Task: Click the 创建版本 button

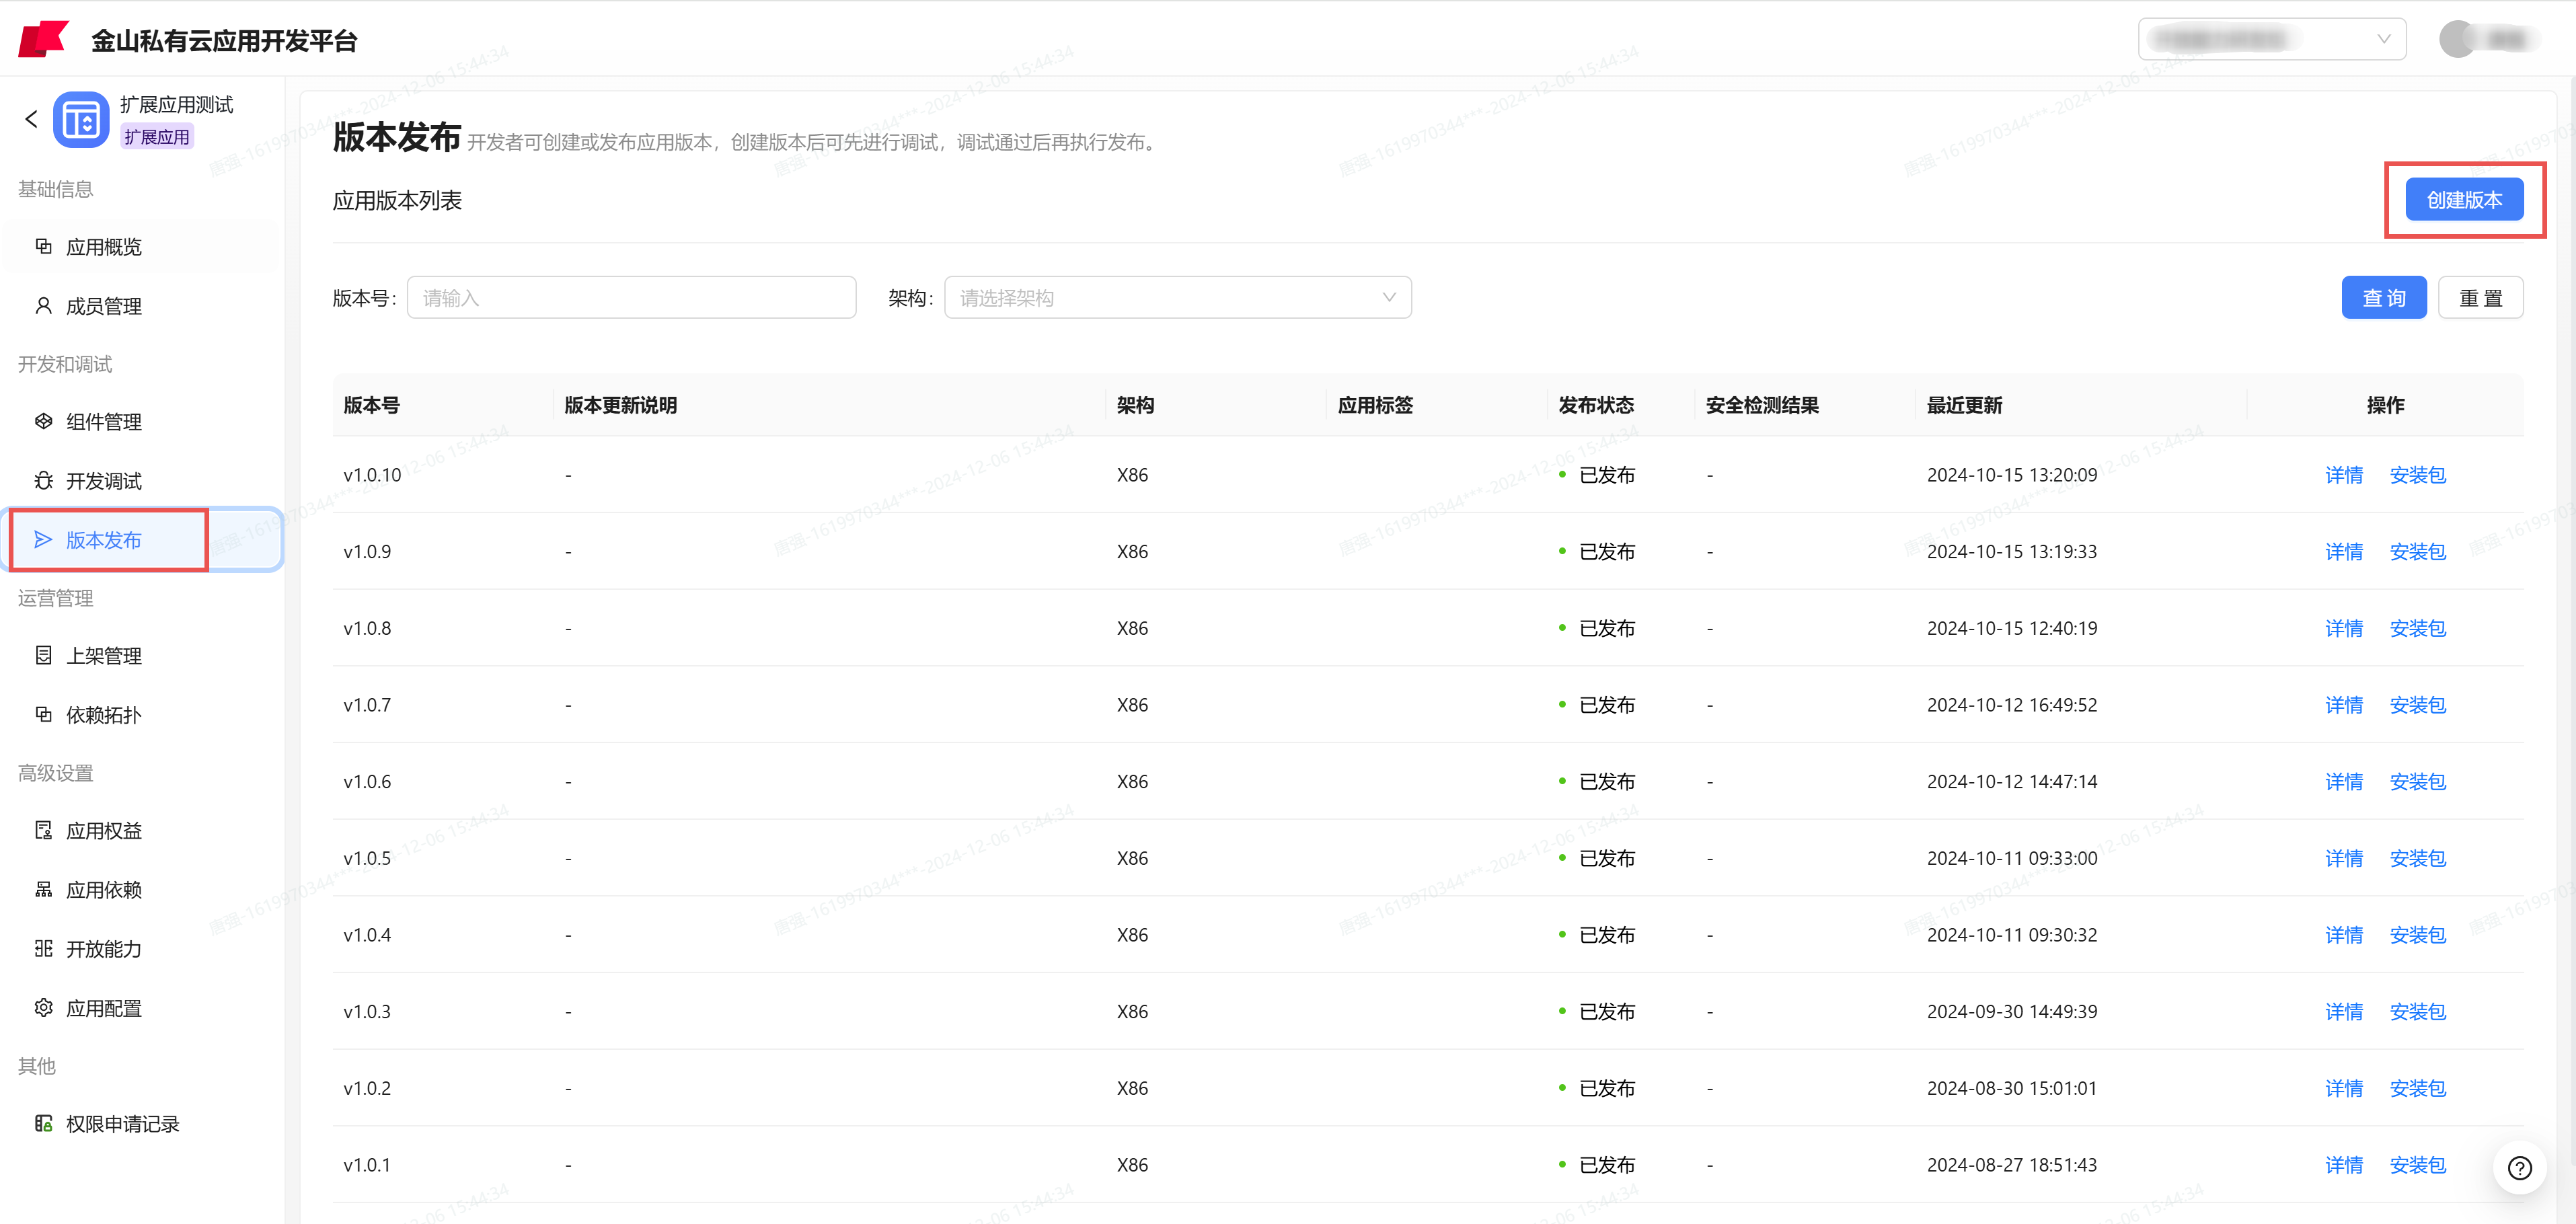Action: (2463, 199)
